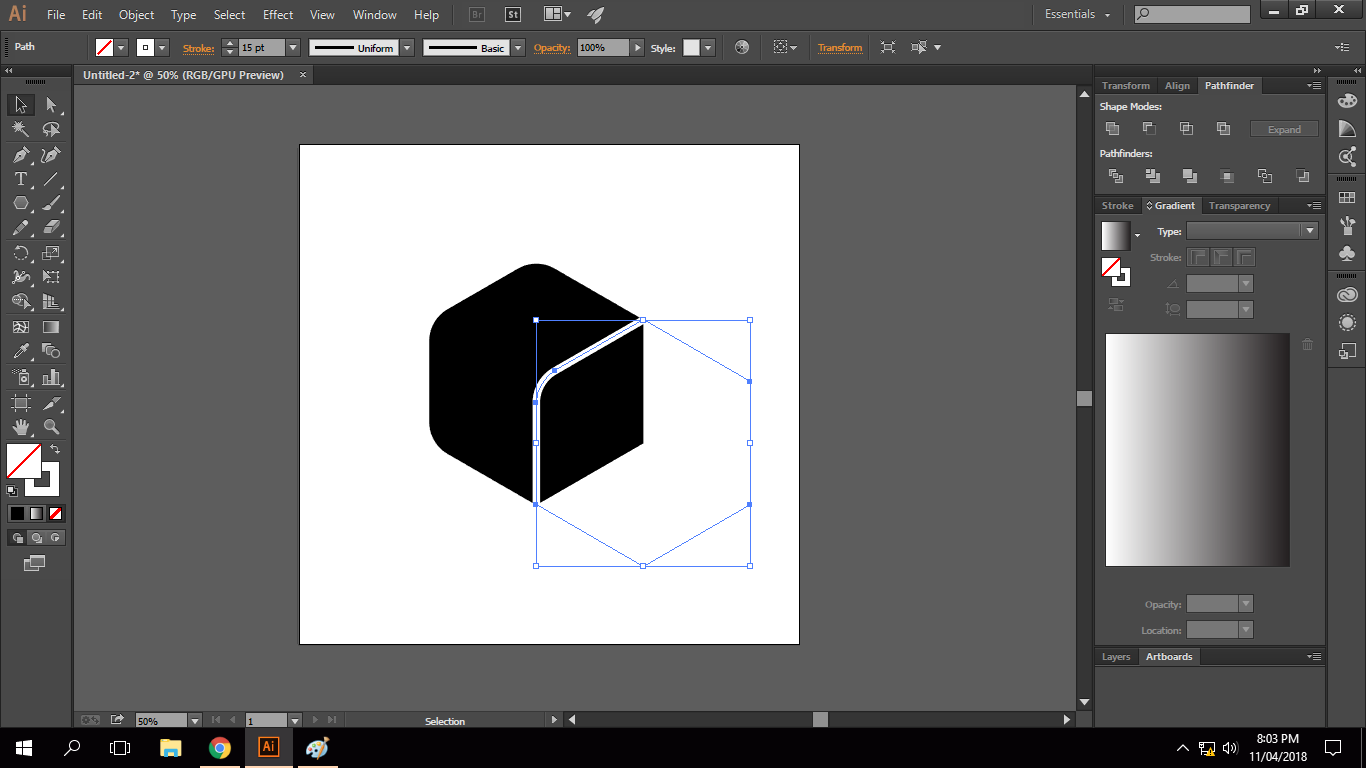Viewport: 1366px width, 768px height.
Task: Open the Effect menu
Action: [x=278, y=15]
